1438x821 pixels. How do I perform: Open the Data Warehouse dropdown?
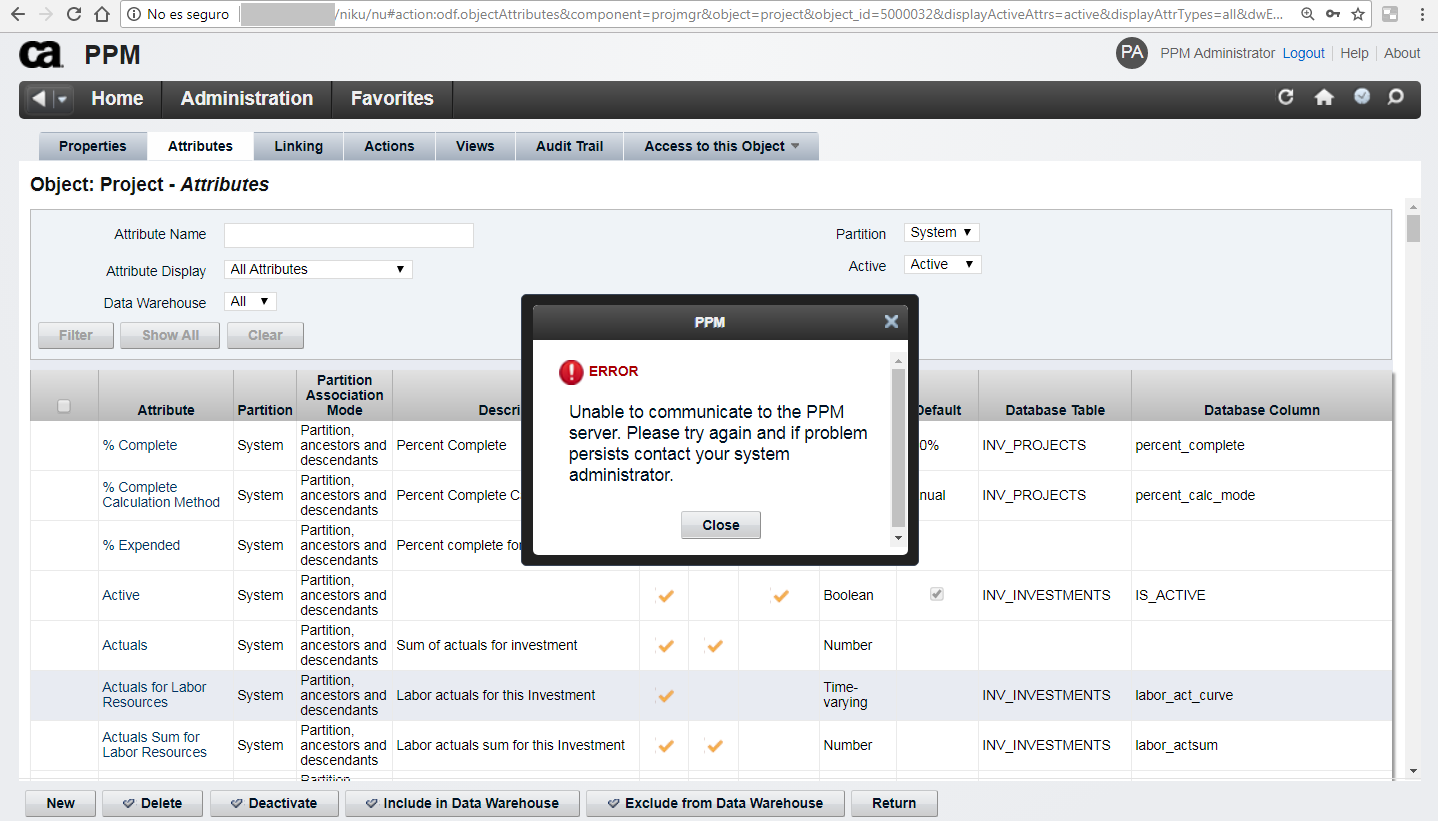coord(250,301)
